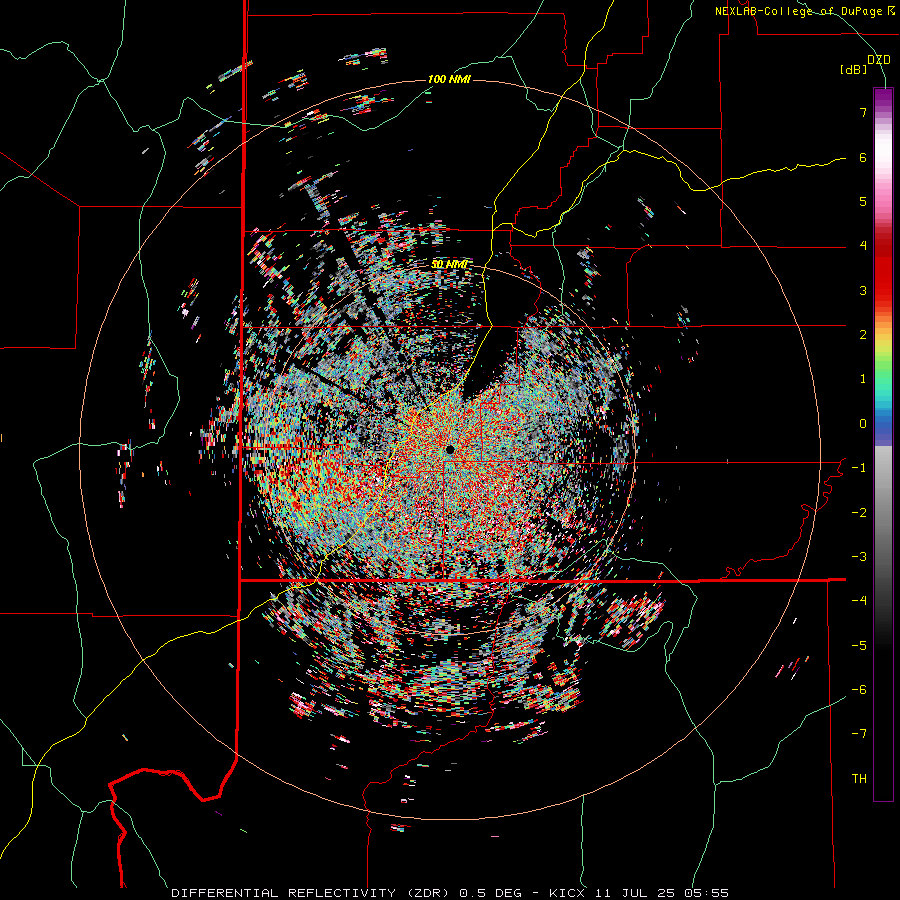Click the 3 value on color scale

863,290
